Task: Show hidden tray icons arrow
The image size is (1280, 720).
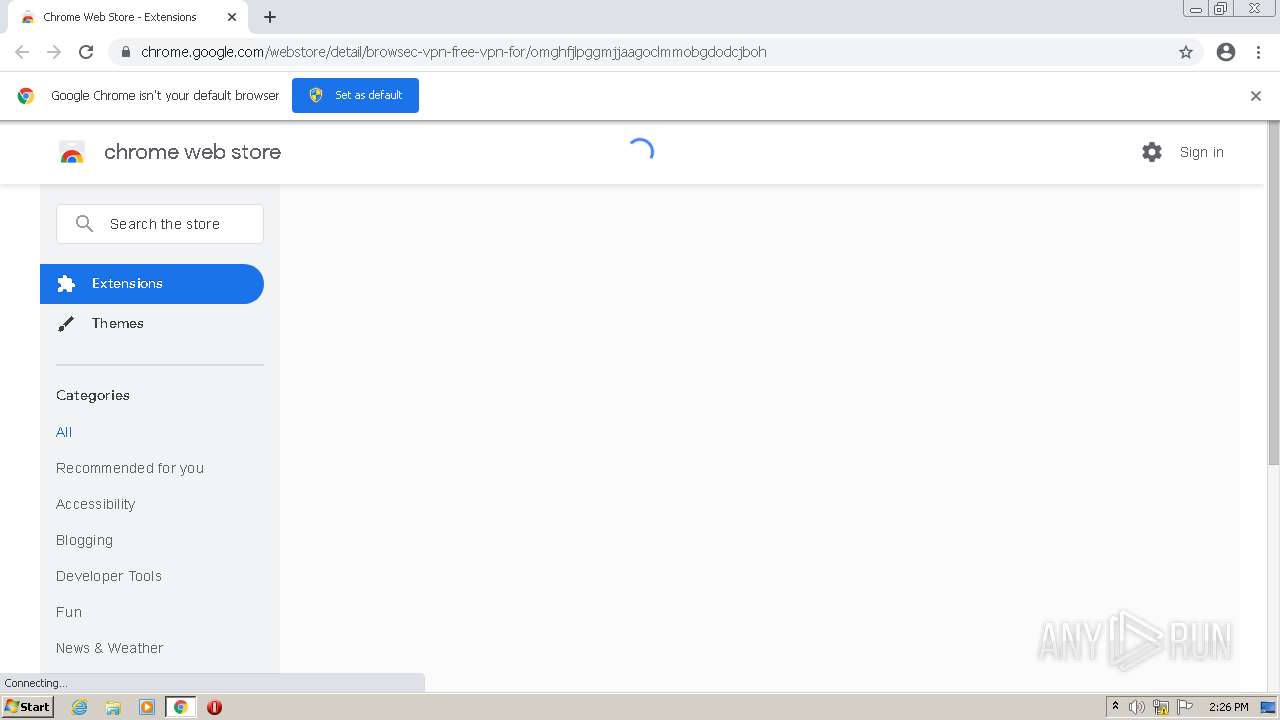Action: 1116,707
